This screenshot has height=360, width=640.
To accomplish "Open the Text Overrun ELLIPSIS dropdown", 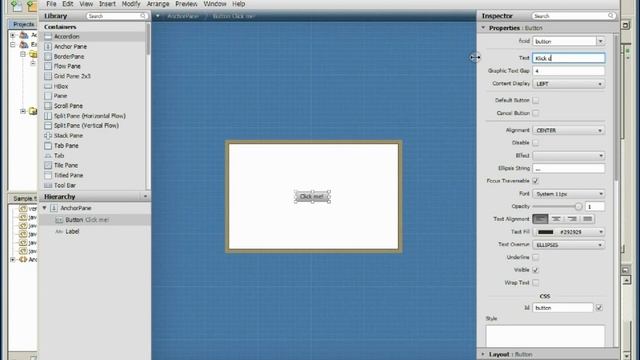I will point(569,245).
